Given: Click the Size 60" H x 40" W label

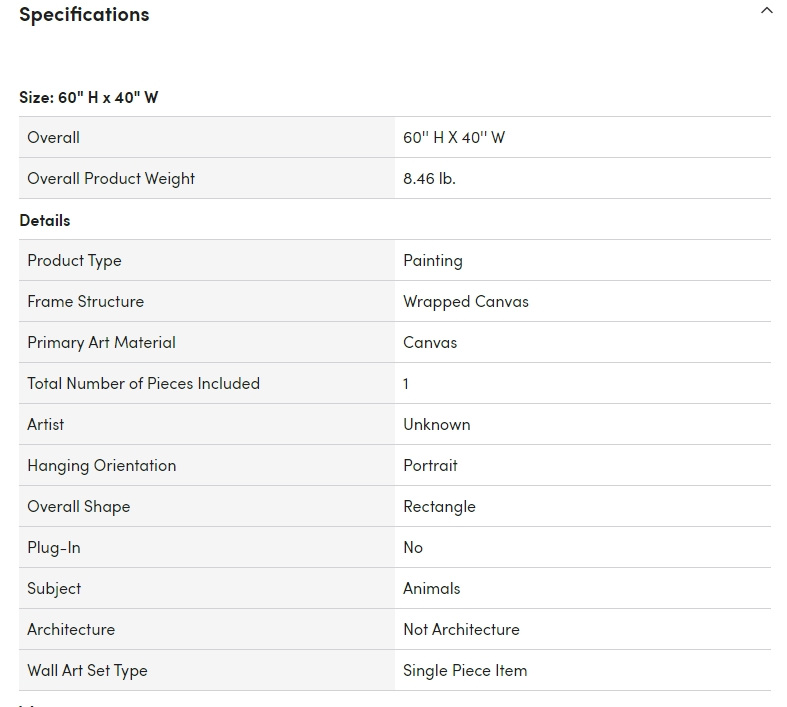Looking at the screenshot, I should click(89, 97).
